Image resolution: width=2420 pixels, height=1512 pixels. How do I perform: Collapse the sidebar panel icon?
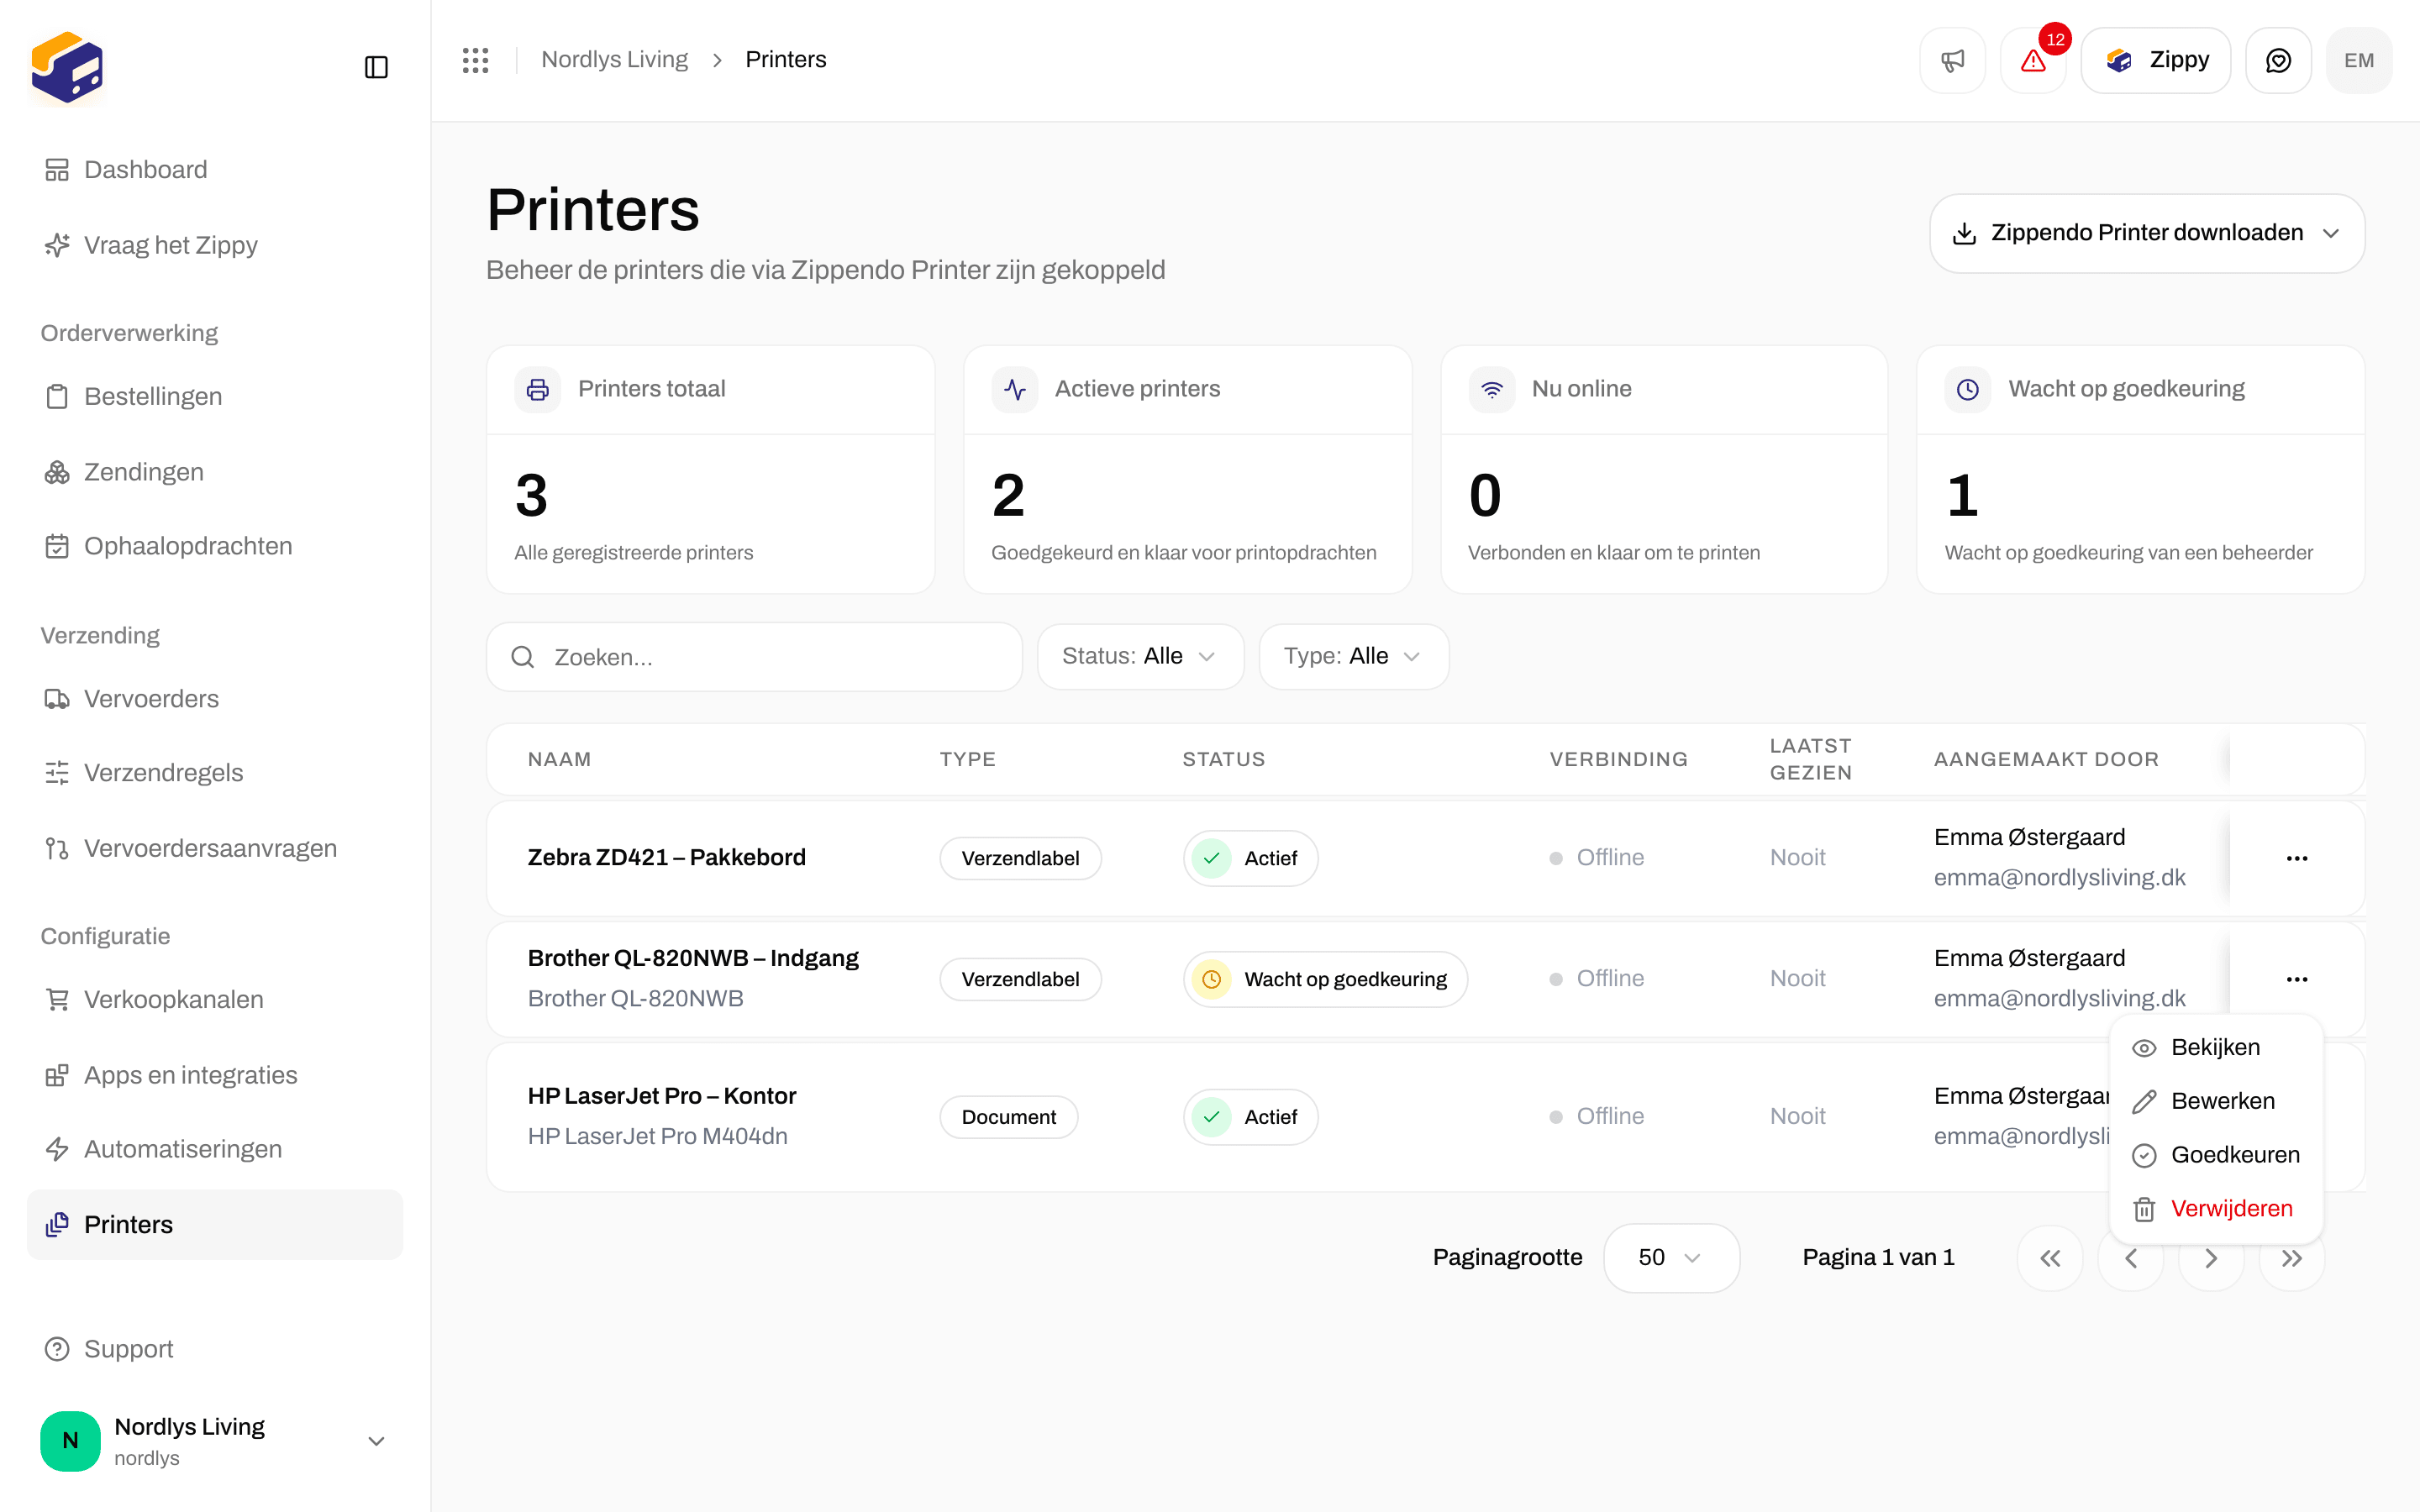(376, 67)
